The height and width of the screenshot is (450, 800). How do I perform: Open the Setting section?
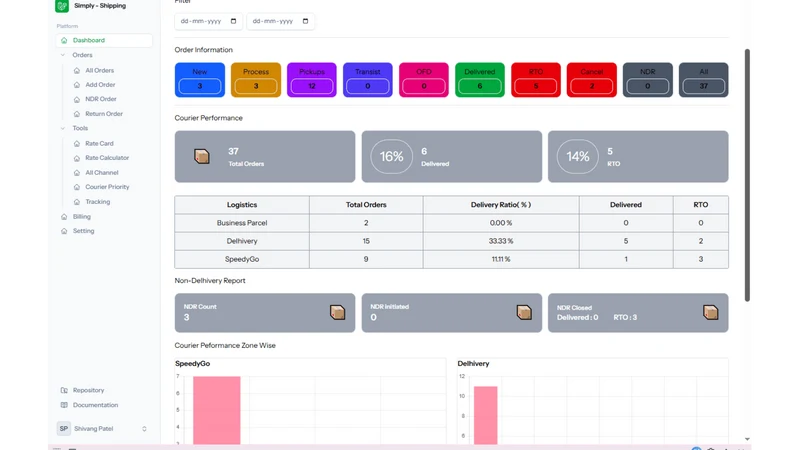pyautogui.click(x=83, y=231)
